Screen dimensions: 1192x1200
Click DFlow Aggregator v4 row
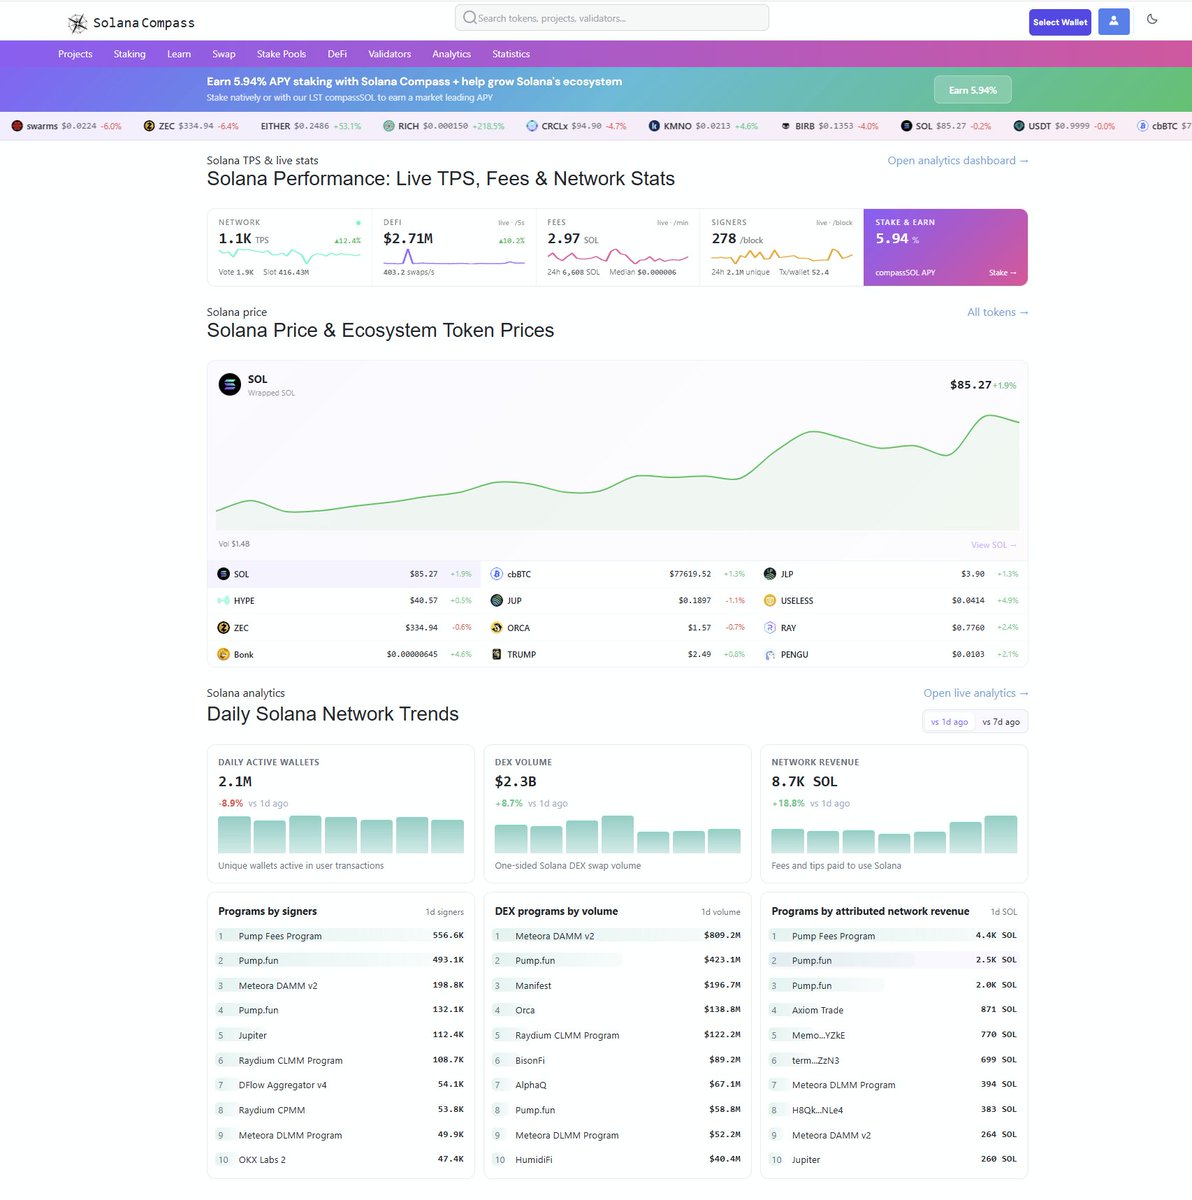click(x=341, y=1085)
